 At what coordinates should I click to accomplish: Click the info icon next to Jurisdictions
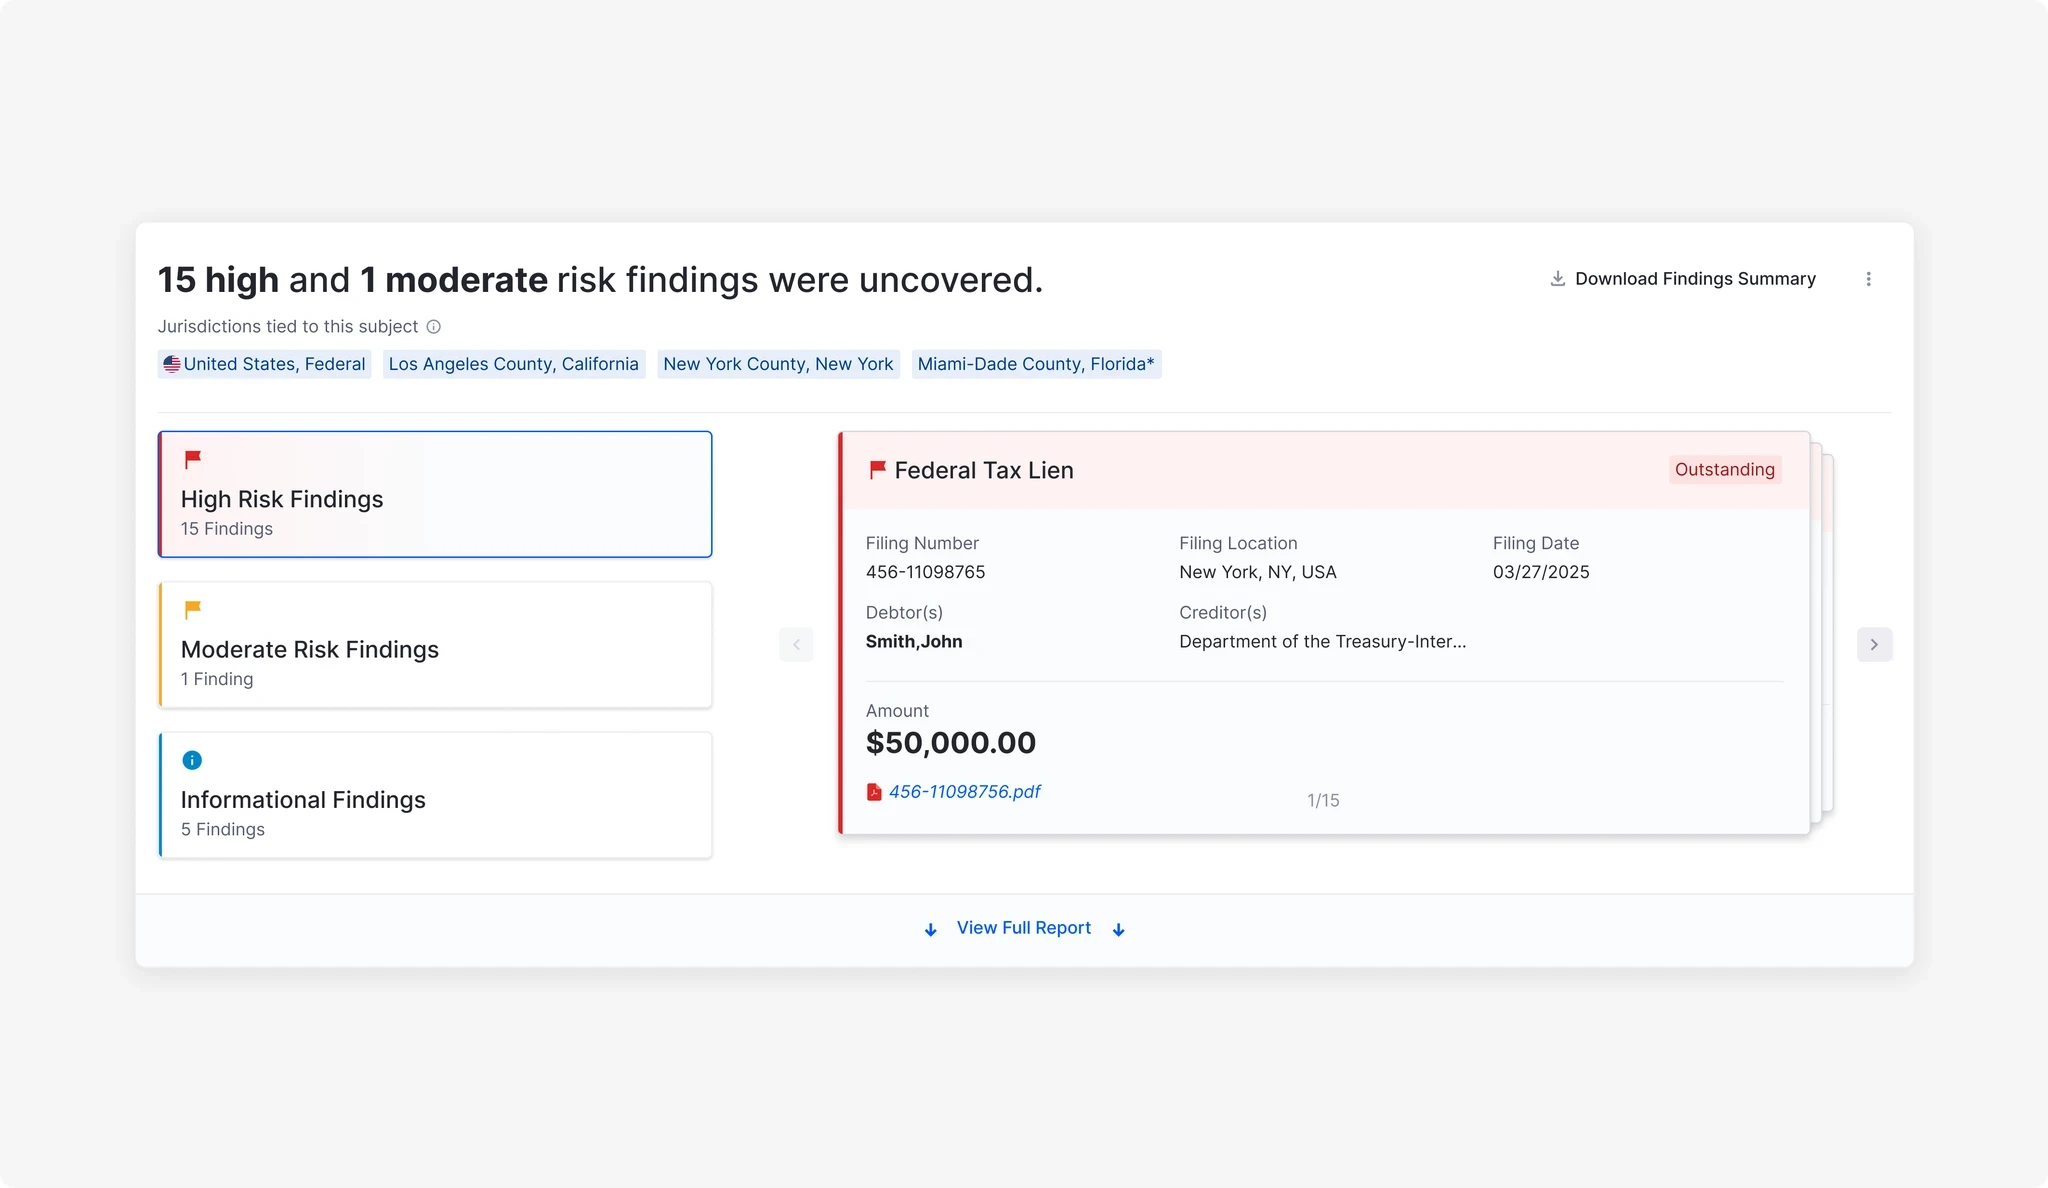pos(433,327)
